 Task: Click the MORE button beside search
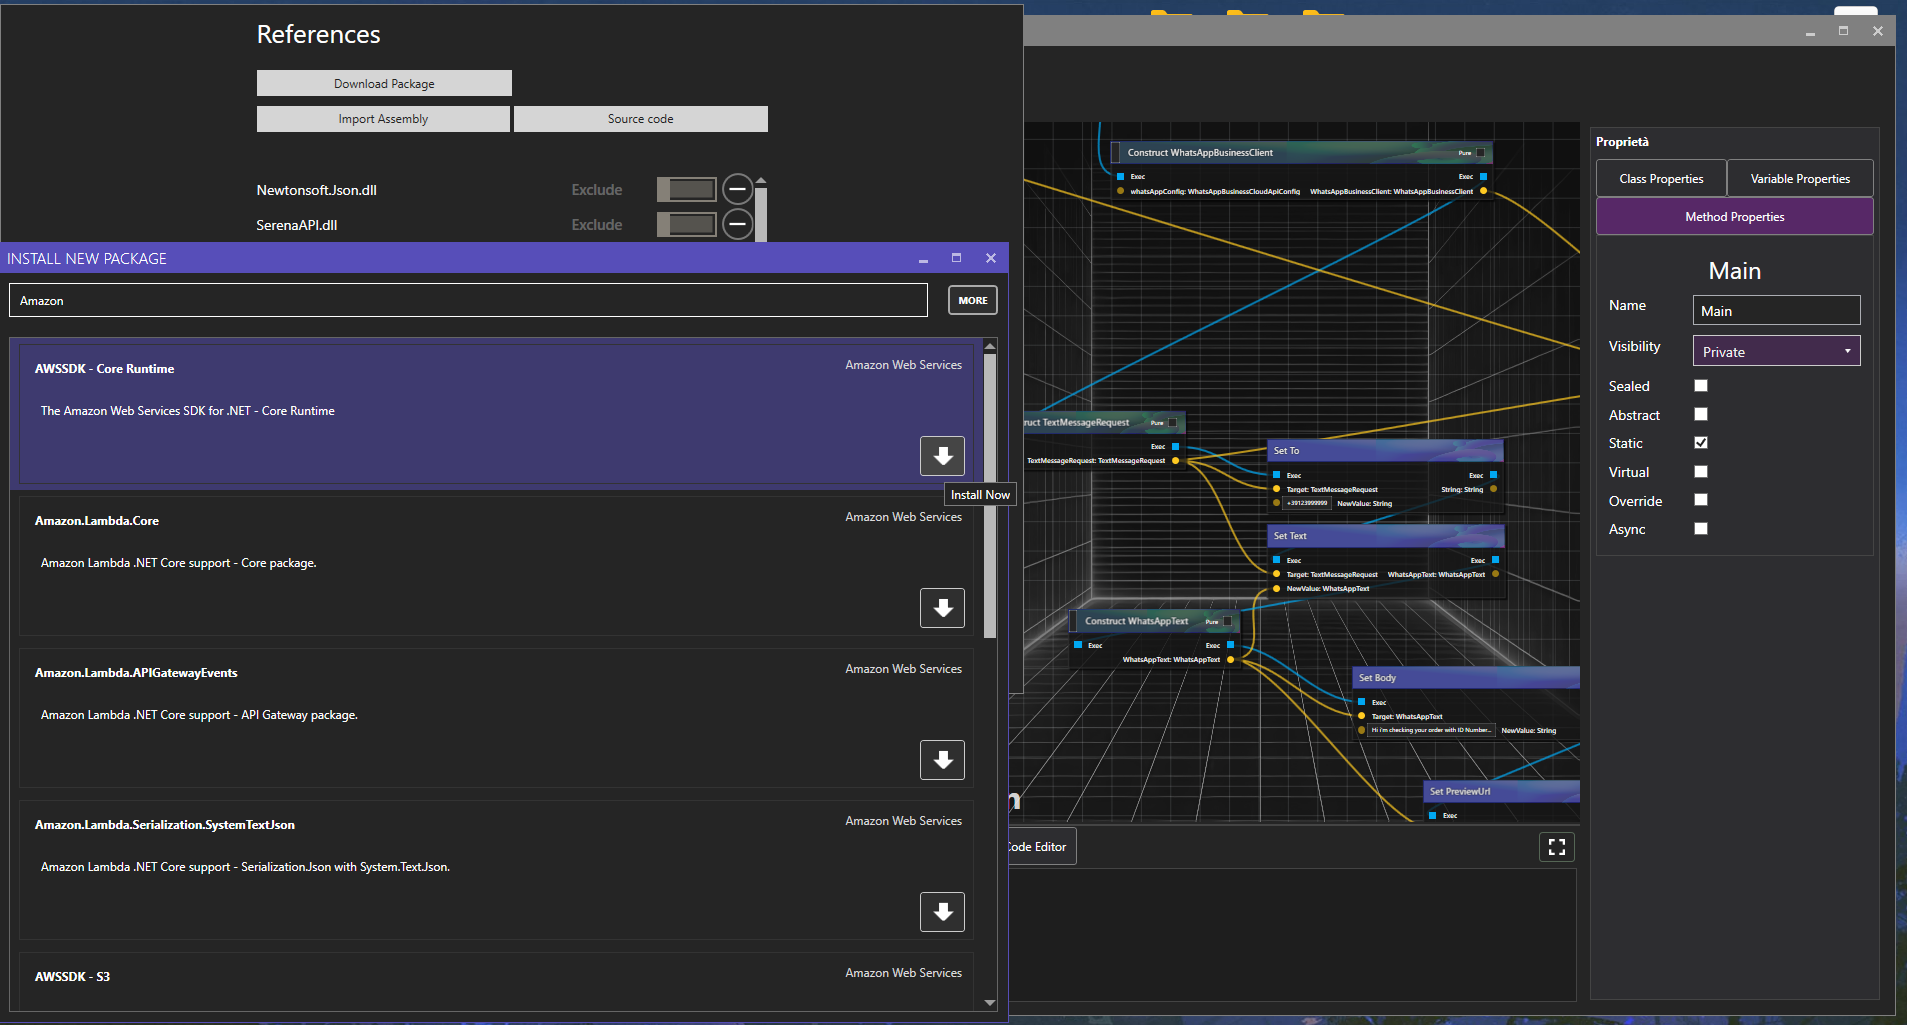972,300
